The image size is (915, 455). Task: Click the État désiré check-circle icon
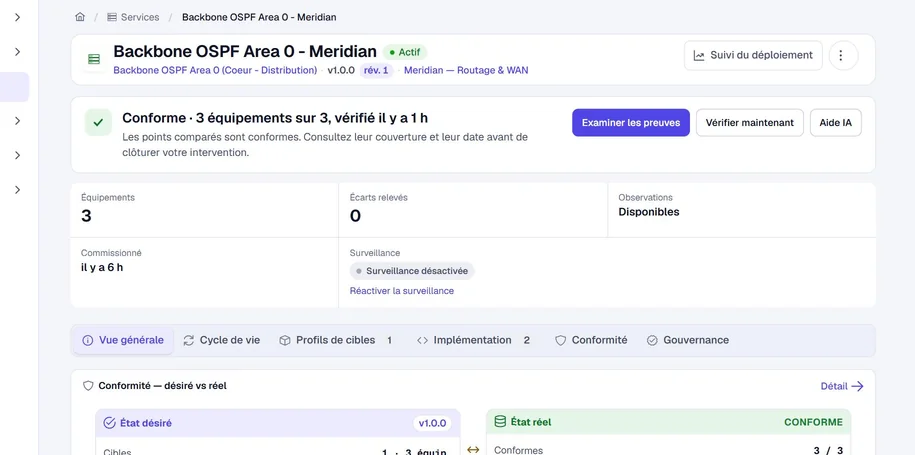coord(109,423)
